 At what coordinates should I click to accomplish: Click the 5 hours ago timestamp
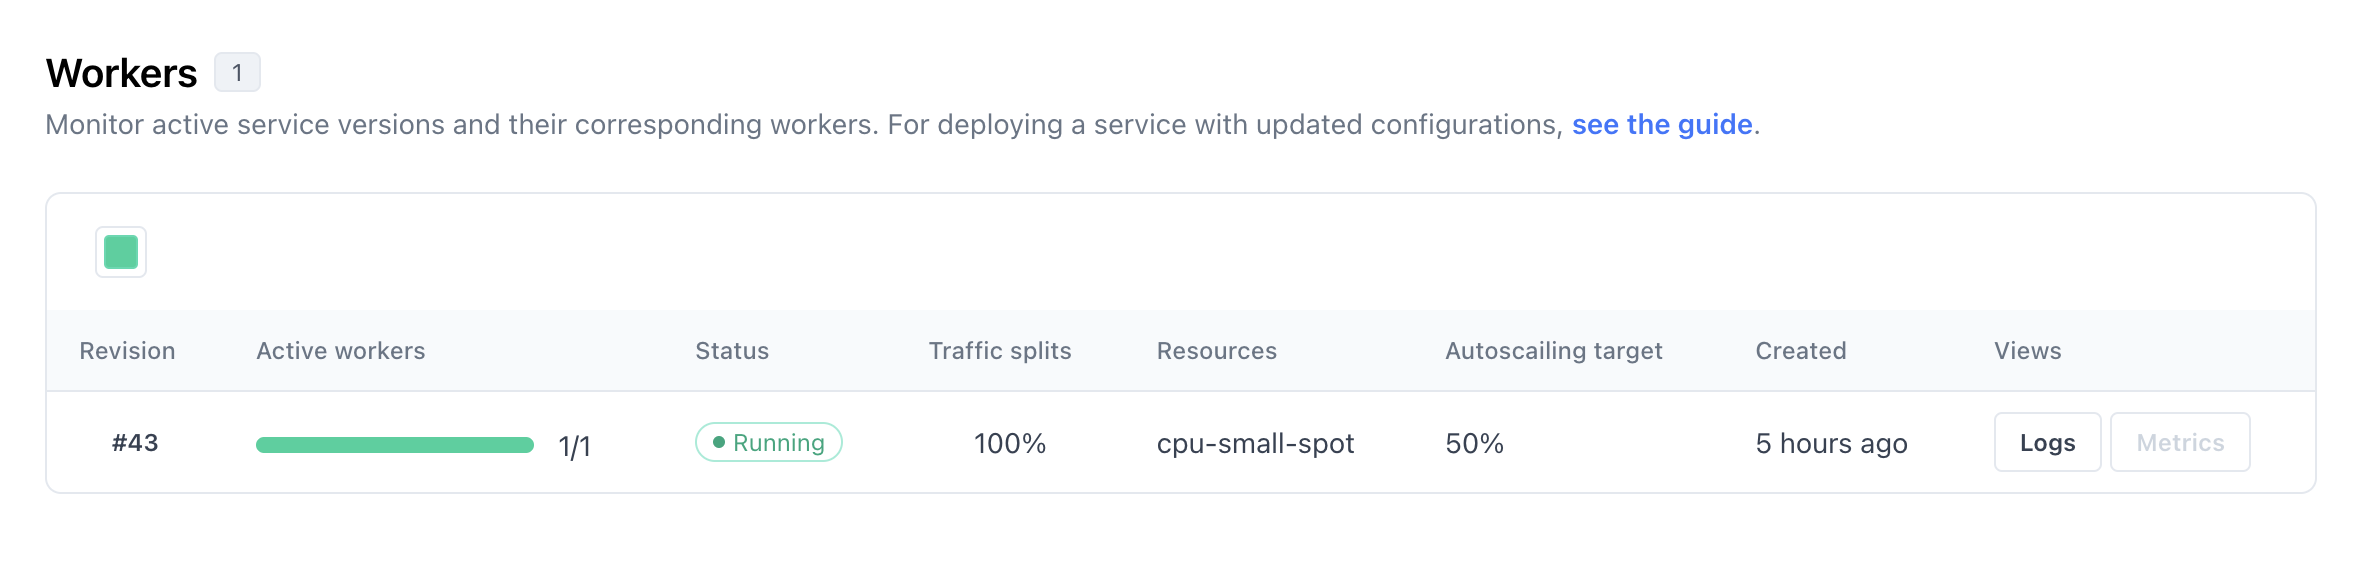(x=1830, y=444)
